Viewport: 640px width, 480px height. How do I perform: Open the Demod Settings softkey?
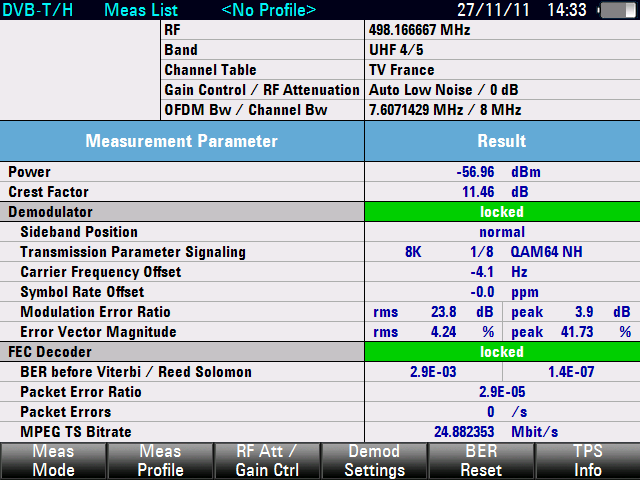pos(374,461)
